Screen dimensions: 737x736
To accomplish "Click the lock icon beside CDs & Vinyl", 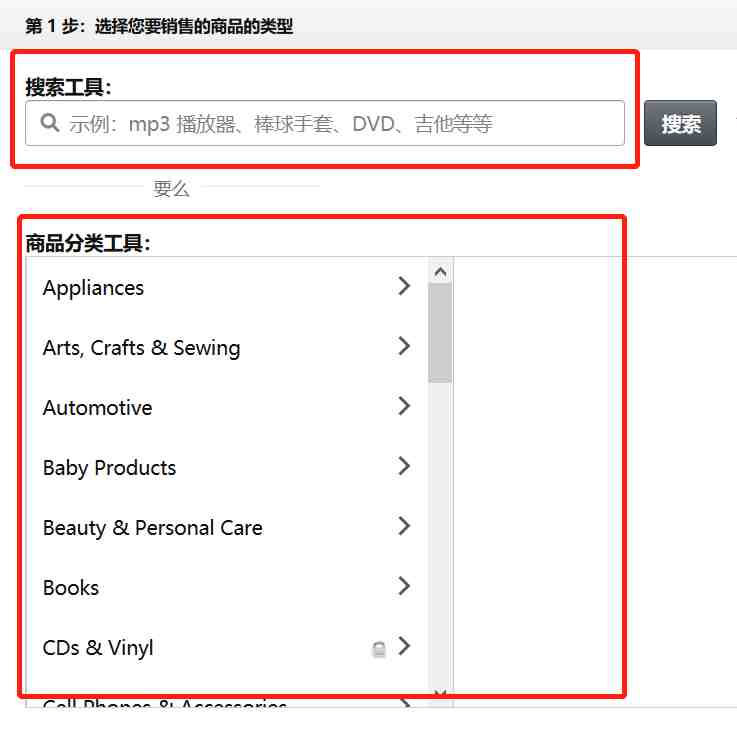I will coord(379,649).
